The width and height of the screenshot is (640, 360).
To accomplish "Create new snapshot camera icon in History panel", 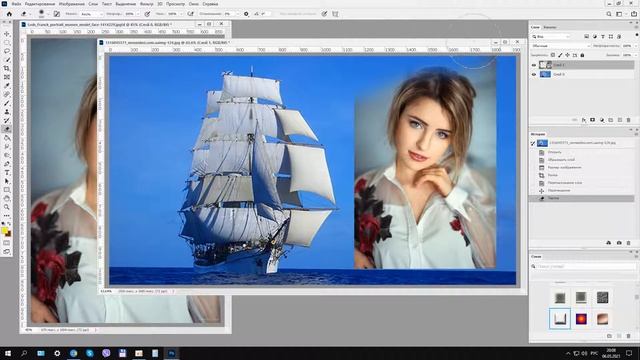I will pyautogui.click(x=619, y=243).
